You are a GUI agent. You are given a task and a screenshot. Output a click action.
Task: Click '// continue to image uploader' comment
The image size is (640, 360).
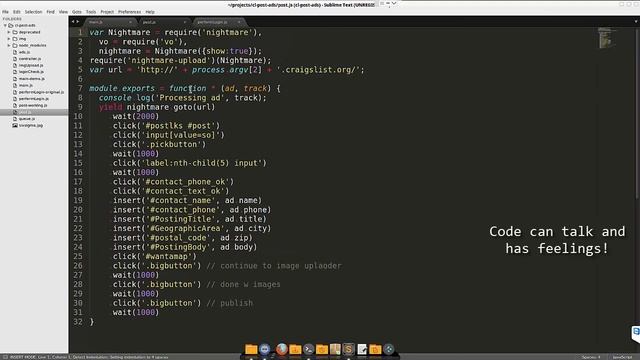coord(274,266)
